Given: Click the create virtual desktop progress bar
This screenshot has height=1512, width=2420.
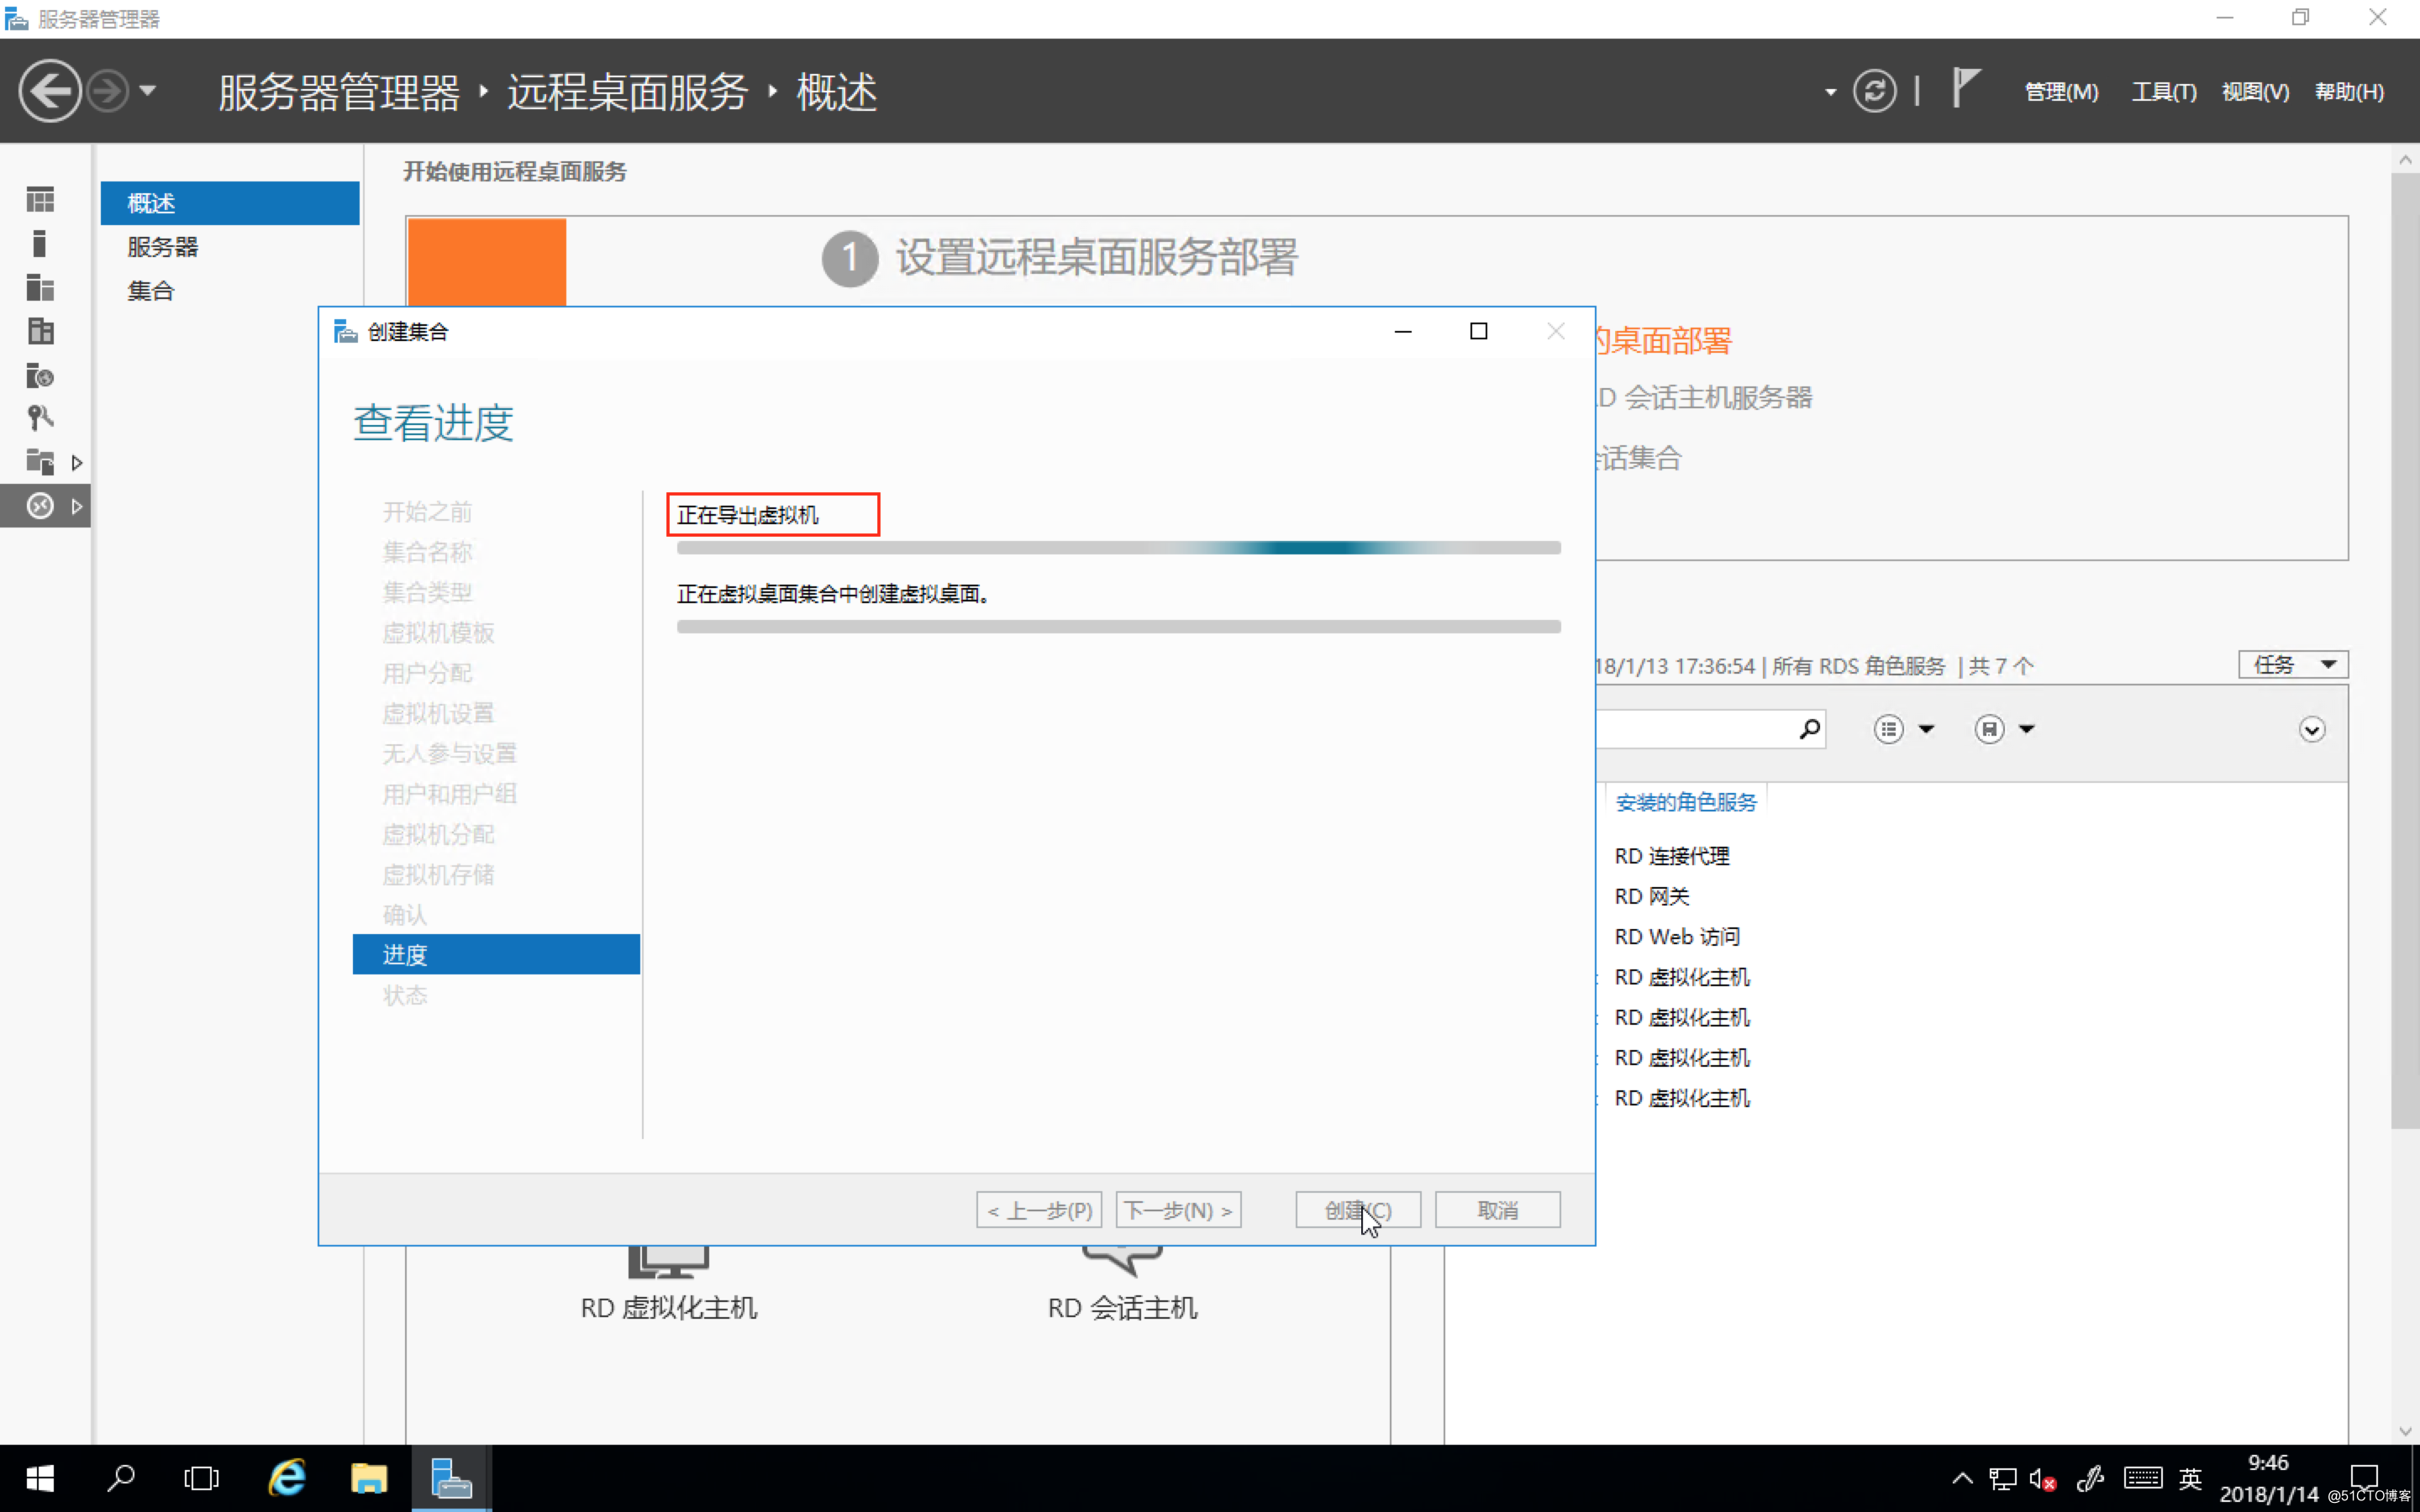Looking at the screenshot, I should pos(1118,627).
